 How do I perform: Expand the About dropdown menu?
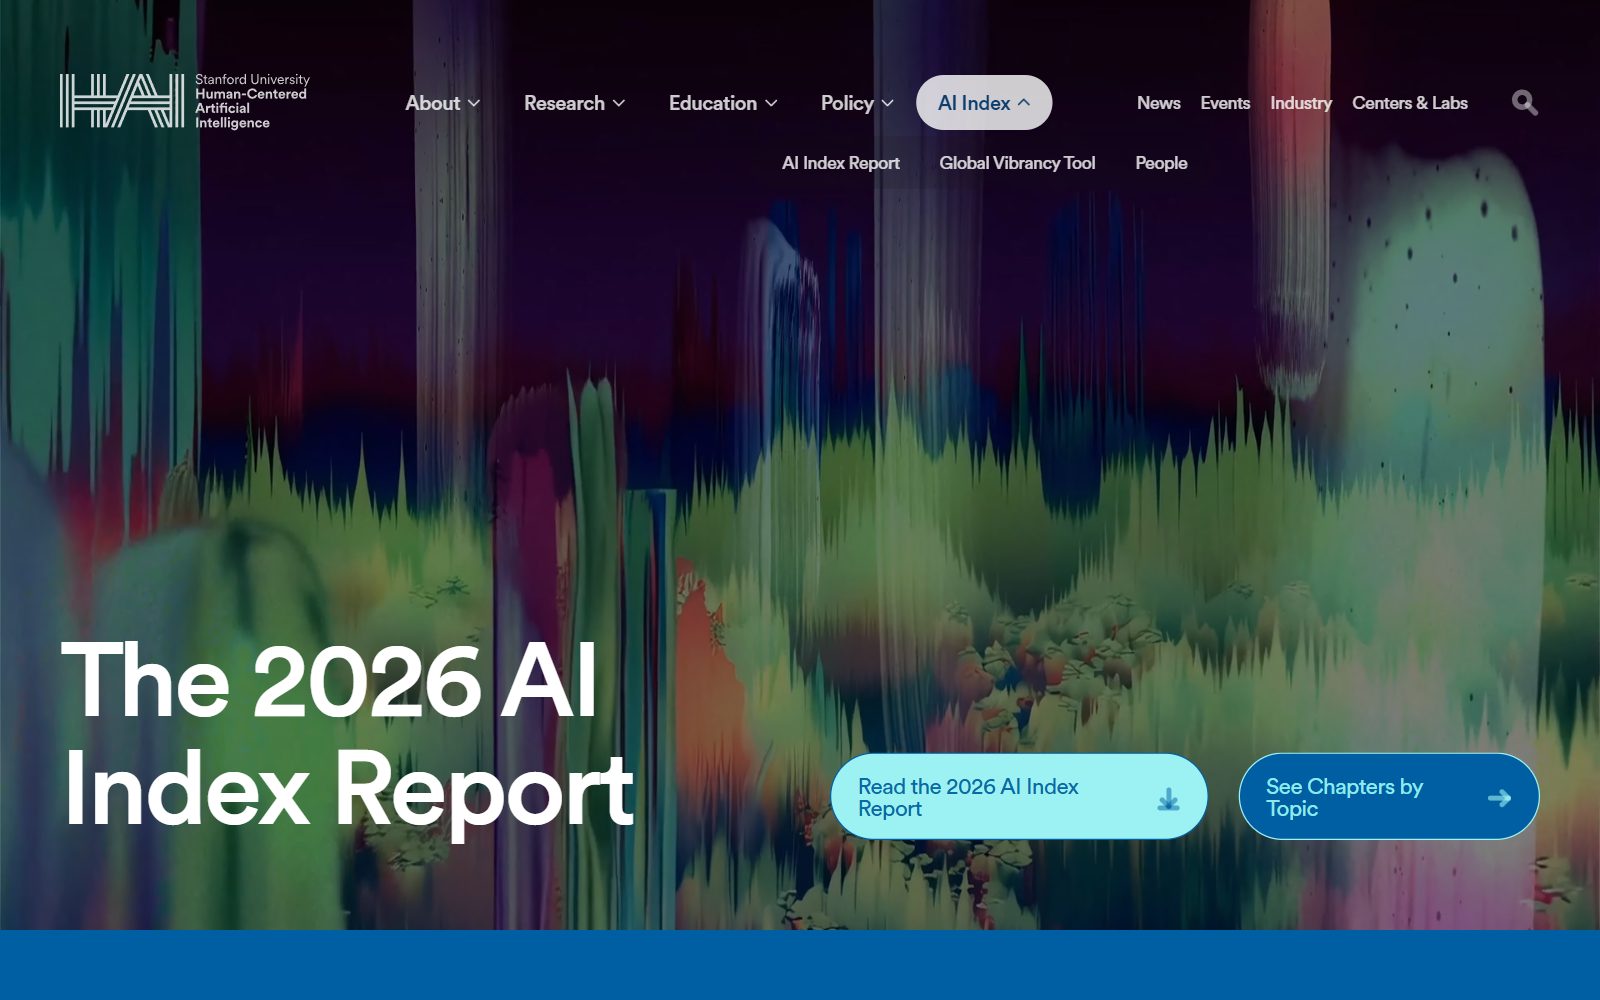click(x=443, y=103)
